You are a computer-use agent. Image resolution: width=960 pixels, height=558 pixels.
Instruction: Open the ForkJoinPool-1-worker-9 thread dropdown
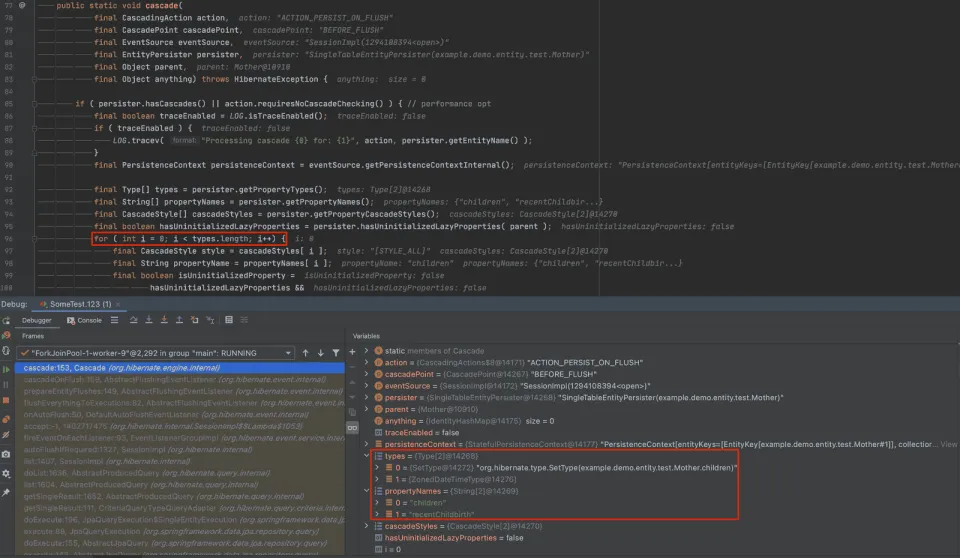coord(156,353)
